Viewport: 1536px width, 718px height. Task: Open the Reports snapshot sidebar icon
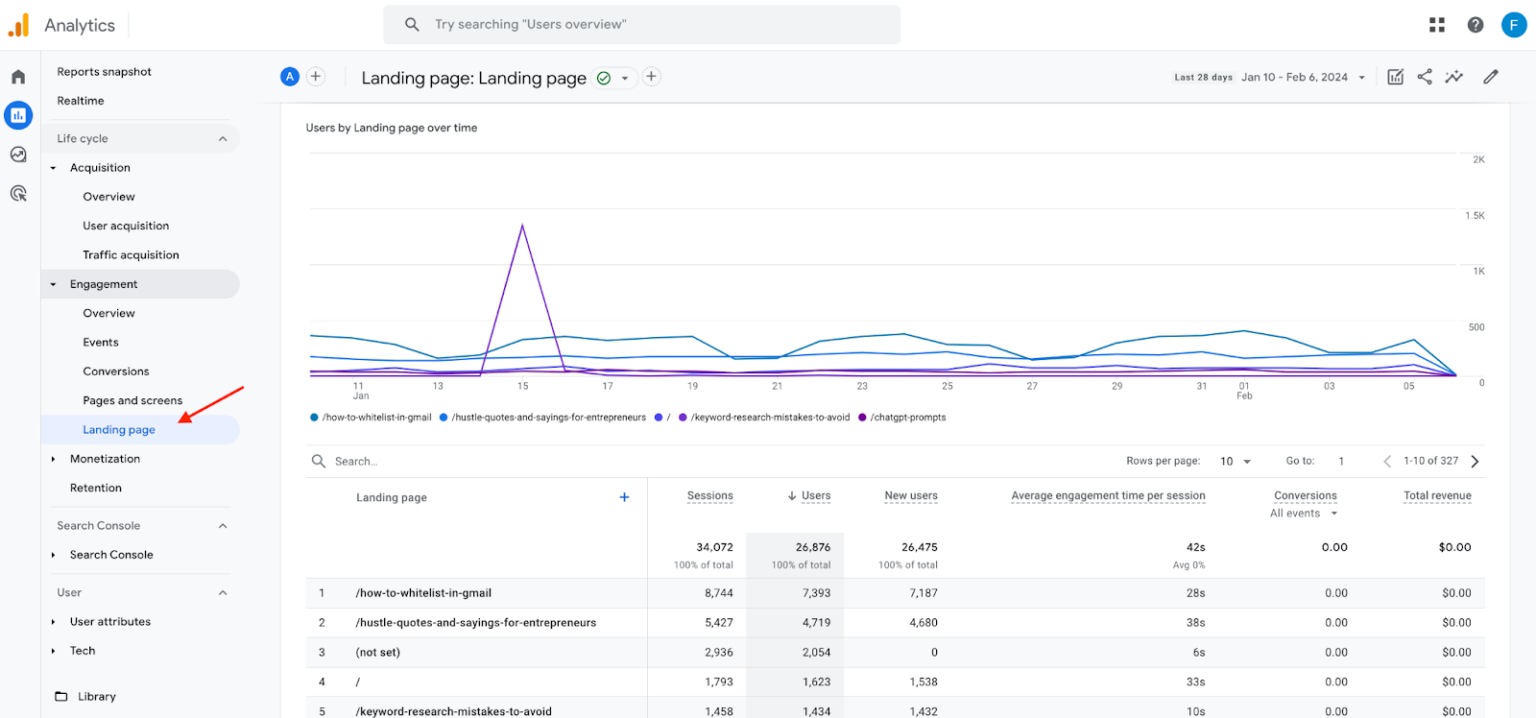point(18,115)
